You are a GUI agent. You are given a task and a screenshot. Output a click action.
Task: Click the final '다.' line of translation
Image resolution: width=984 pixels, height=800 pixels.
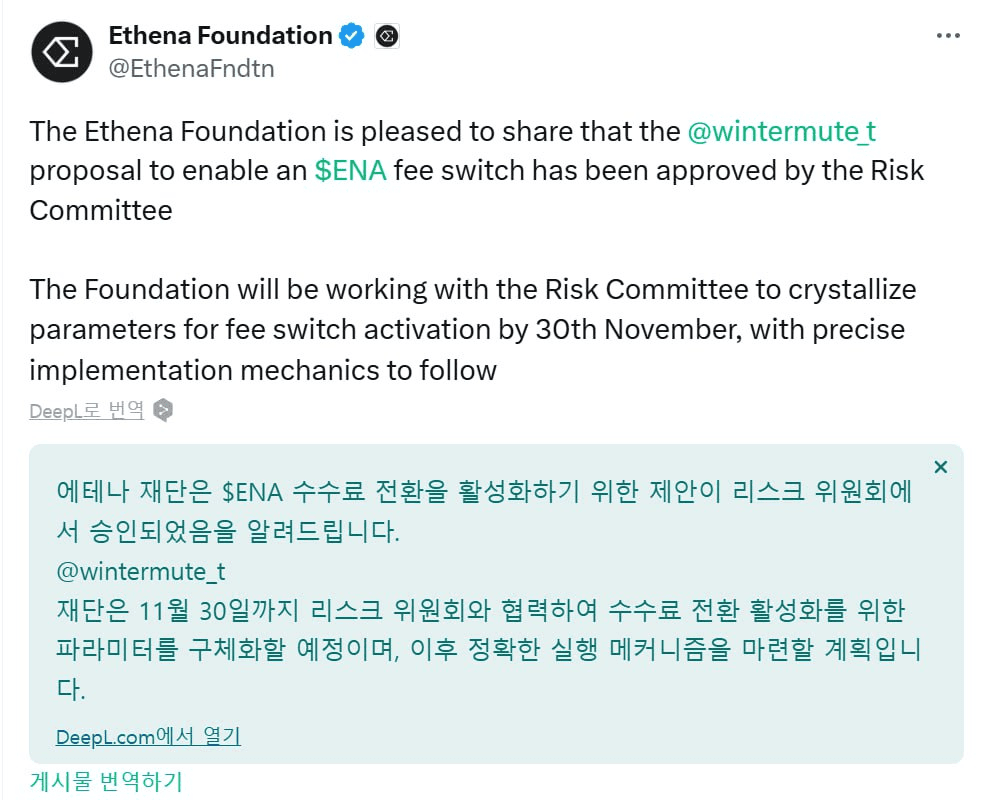pyautogui.click(x=70, y=689)
